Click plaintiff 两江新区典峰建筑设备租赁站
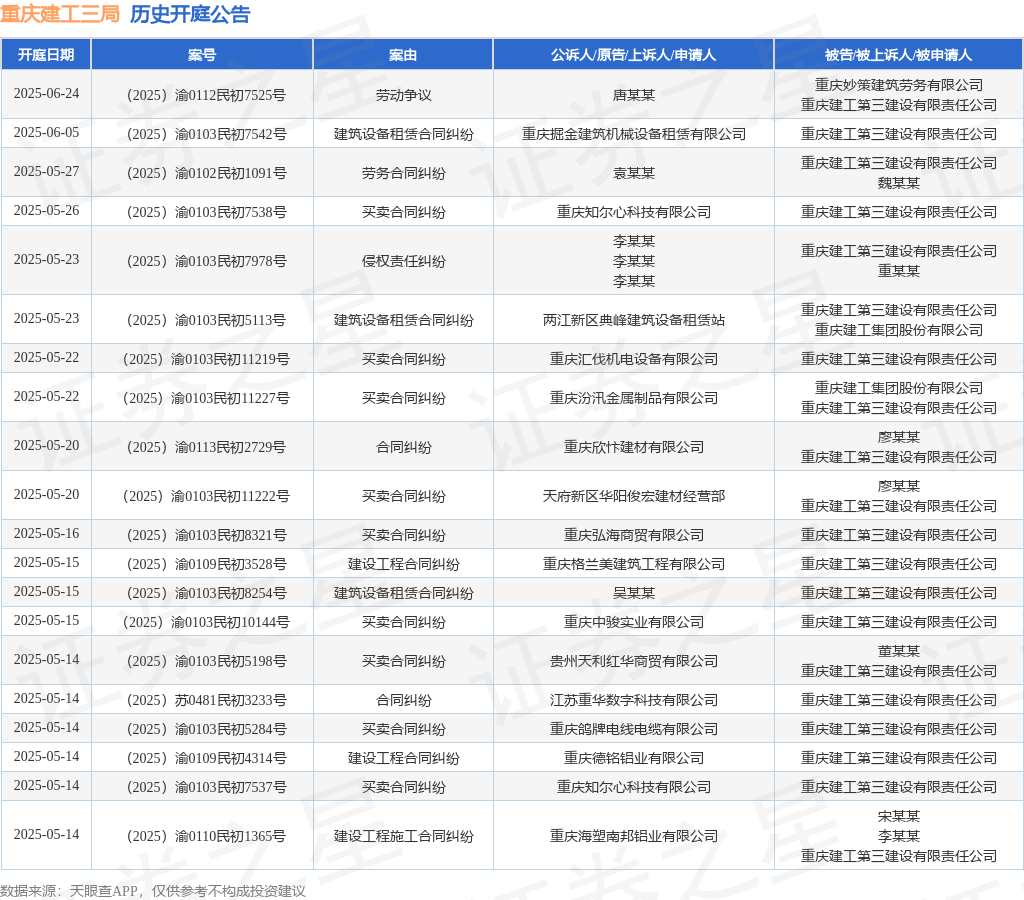This screenshot has height=900, width=1024. tap(633, 320)
